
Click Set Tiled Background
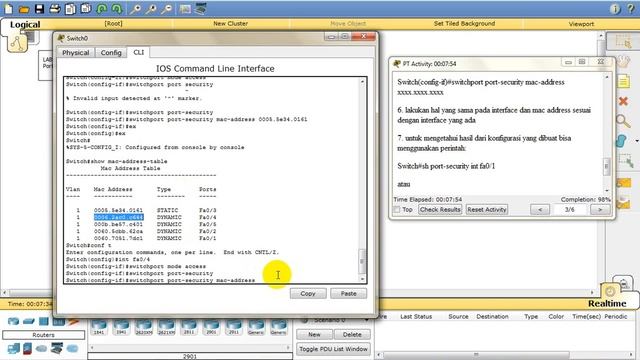click(x=464, y=24)
